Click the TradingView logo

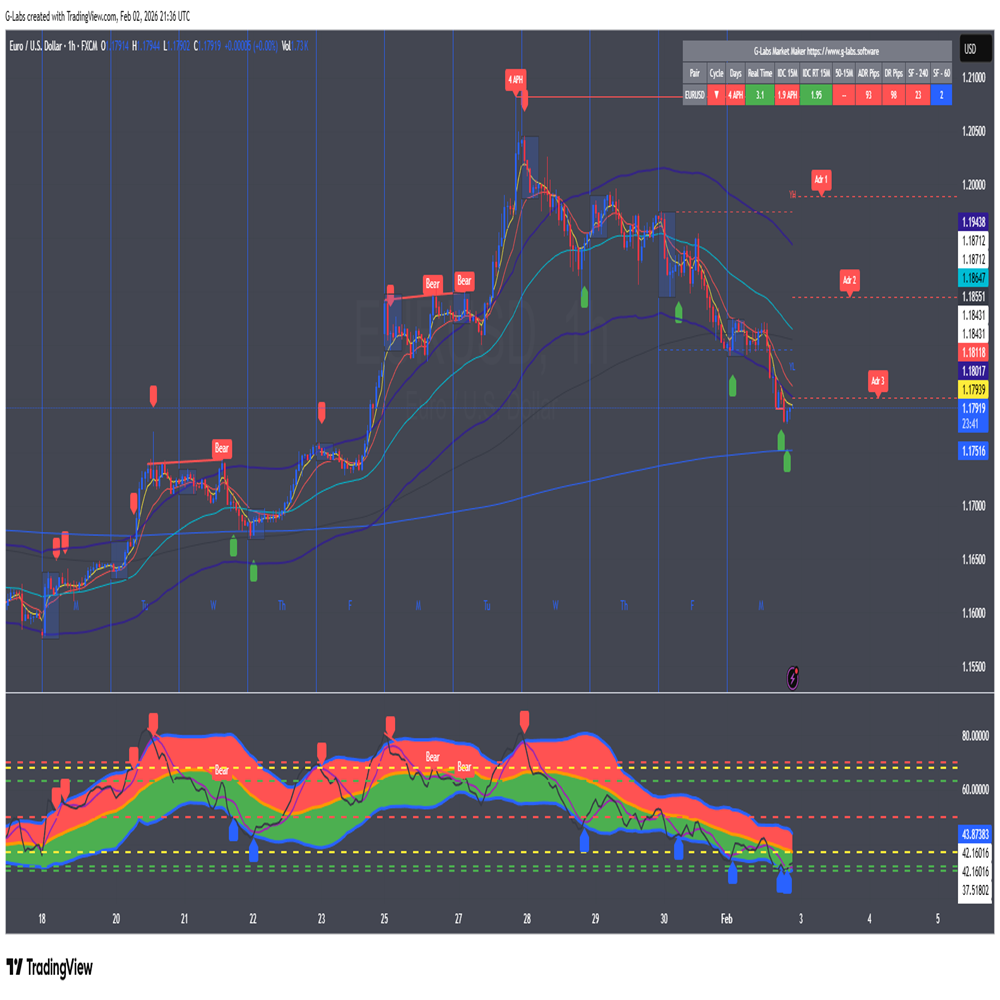[50, 967]
